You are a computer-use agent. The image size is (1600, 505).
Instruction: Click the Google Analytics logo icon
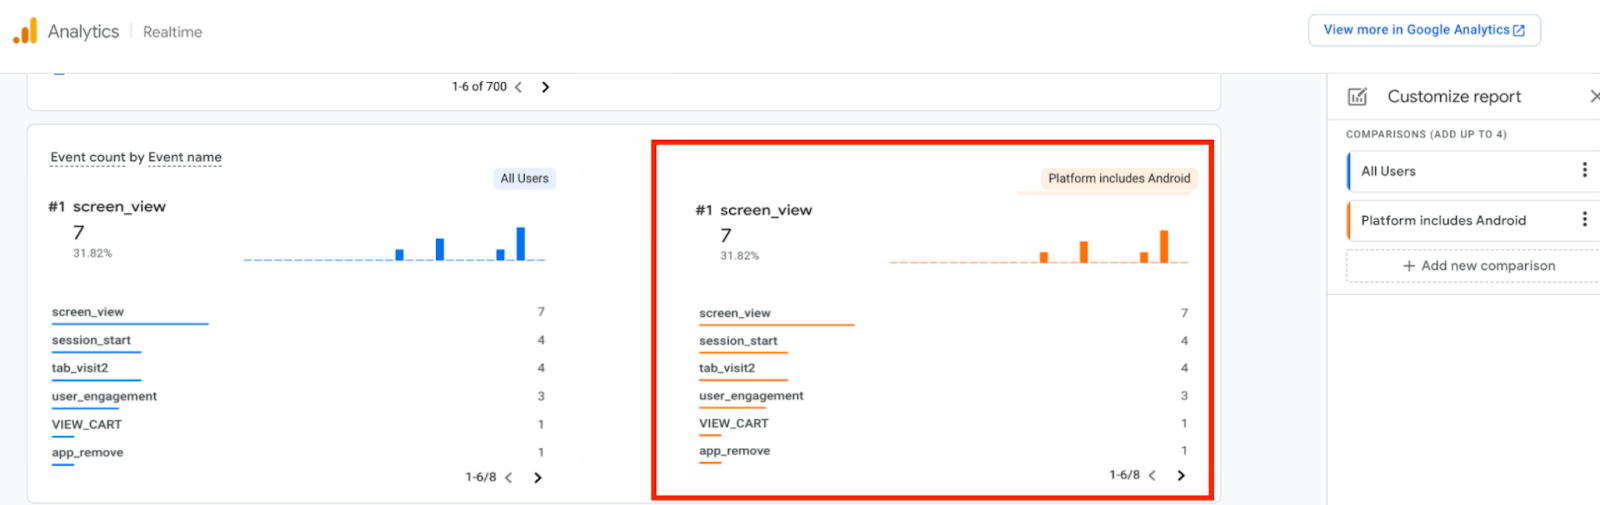tap(25, 31)
